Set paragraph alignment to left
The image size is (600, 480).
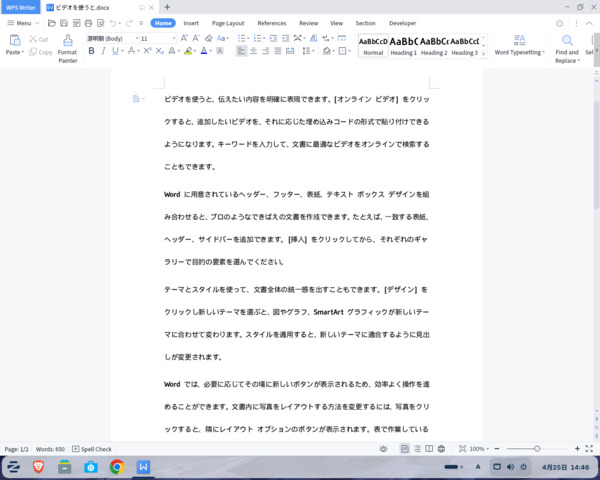[x=241, y=51]
